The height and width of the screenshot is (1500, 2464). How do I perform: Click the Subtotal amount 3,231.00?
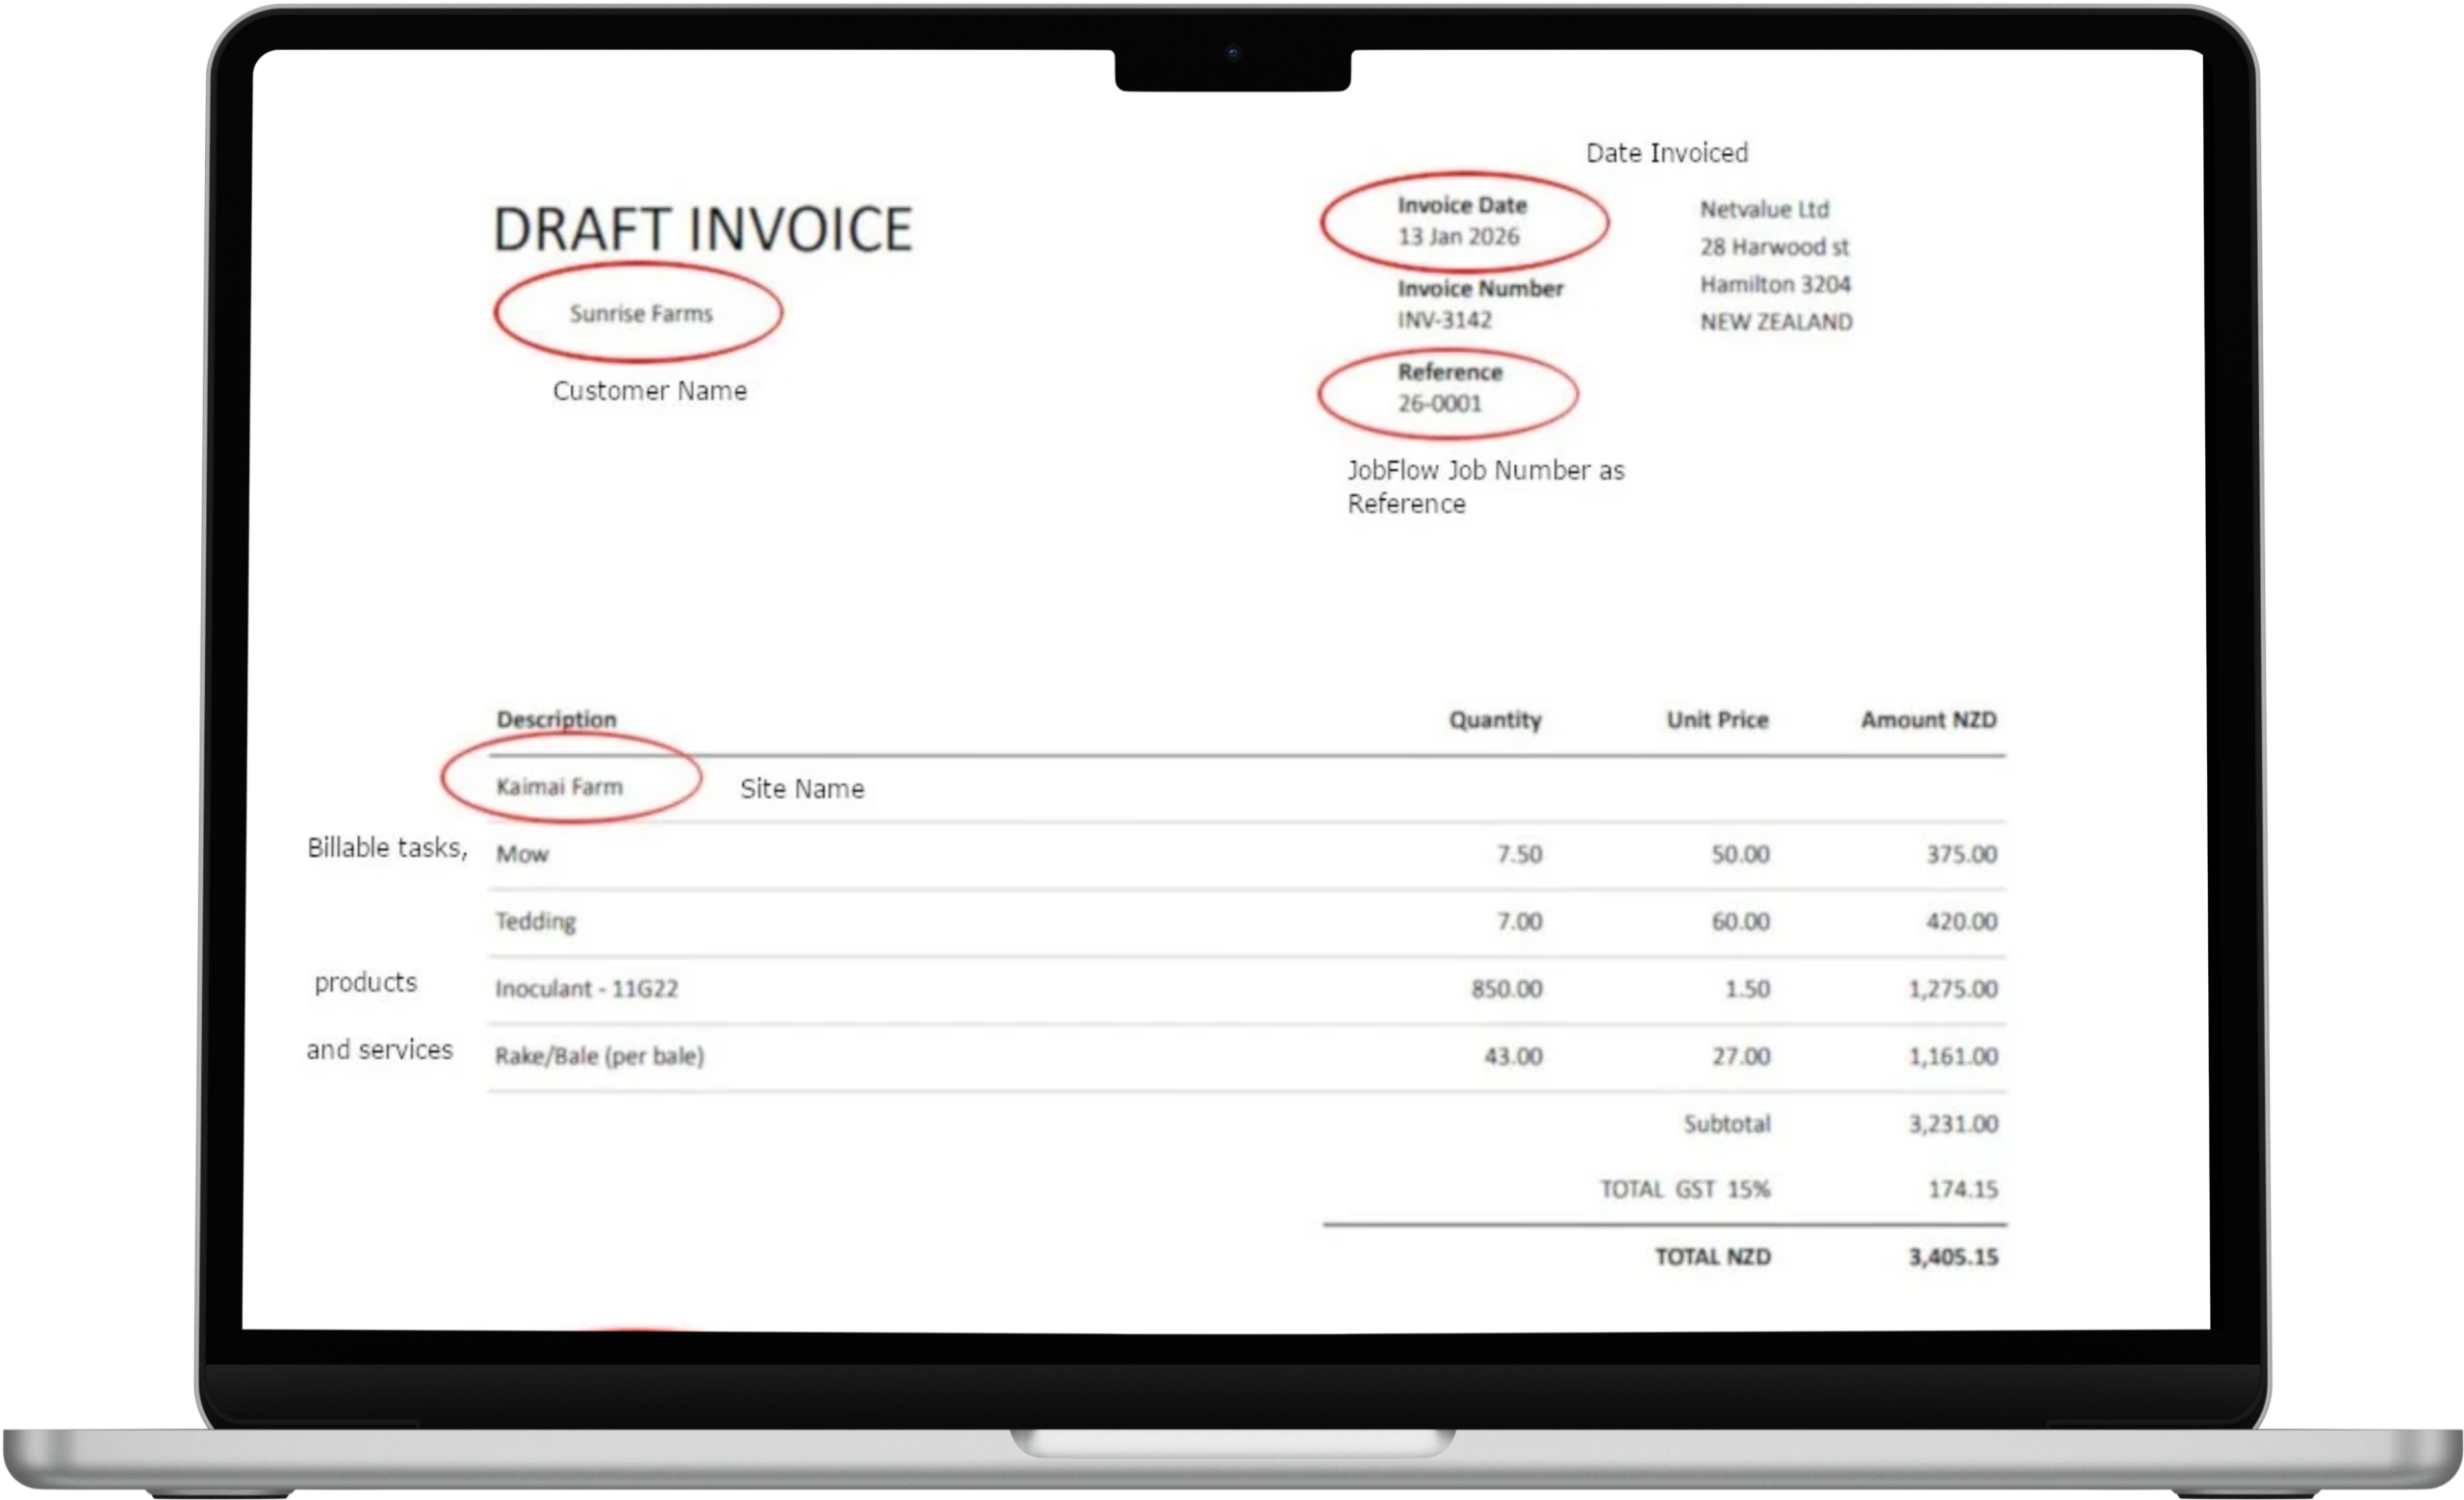(x=1953, y=1124)
